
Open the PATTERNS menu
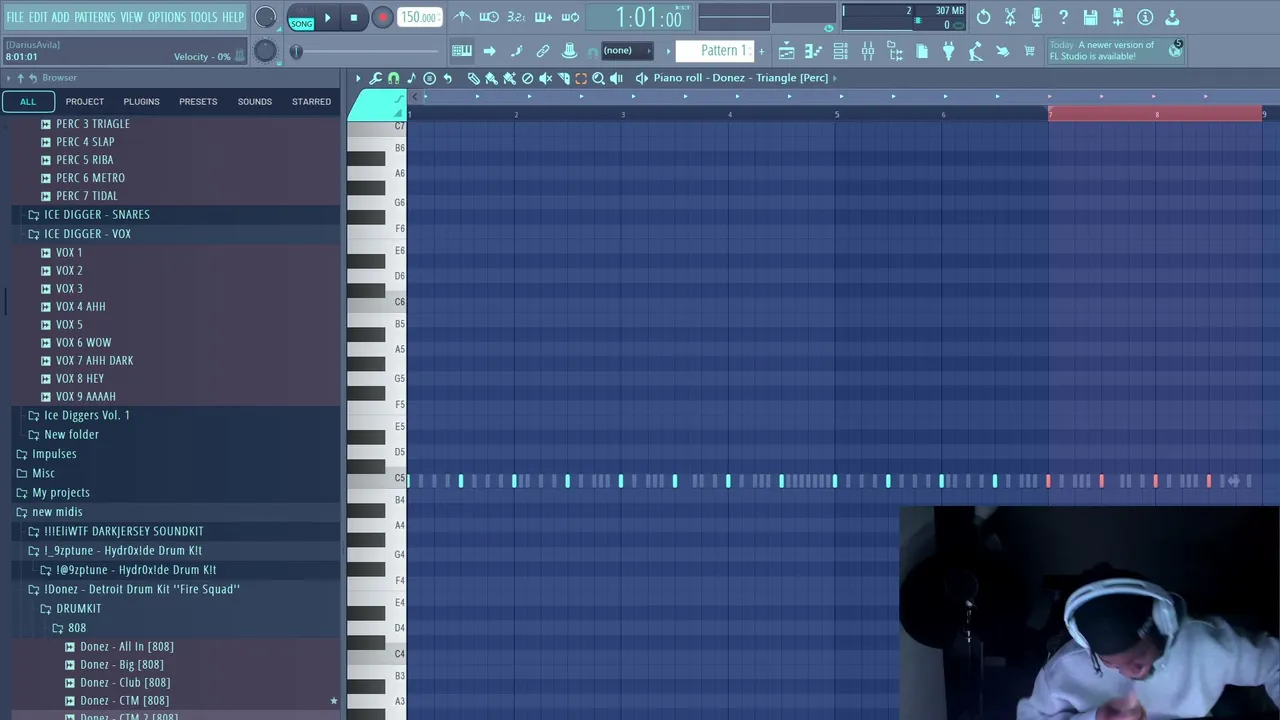click(x=95, y=17)
